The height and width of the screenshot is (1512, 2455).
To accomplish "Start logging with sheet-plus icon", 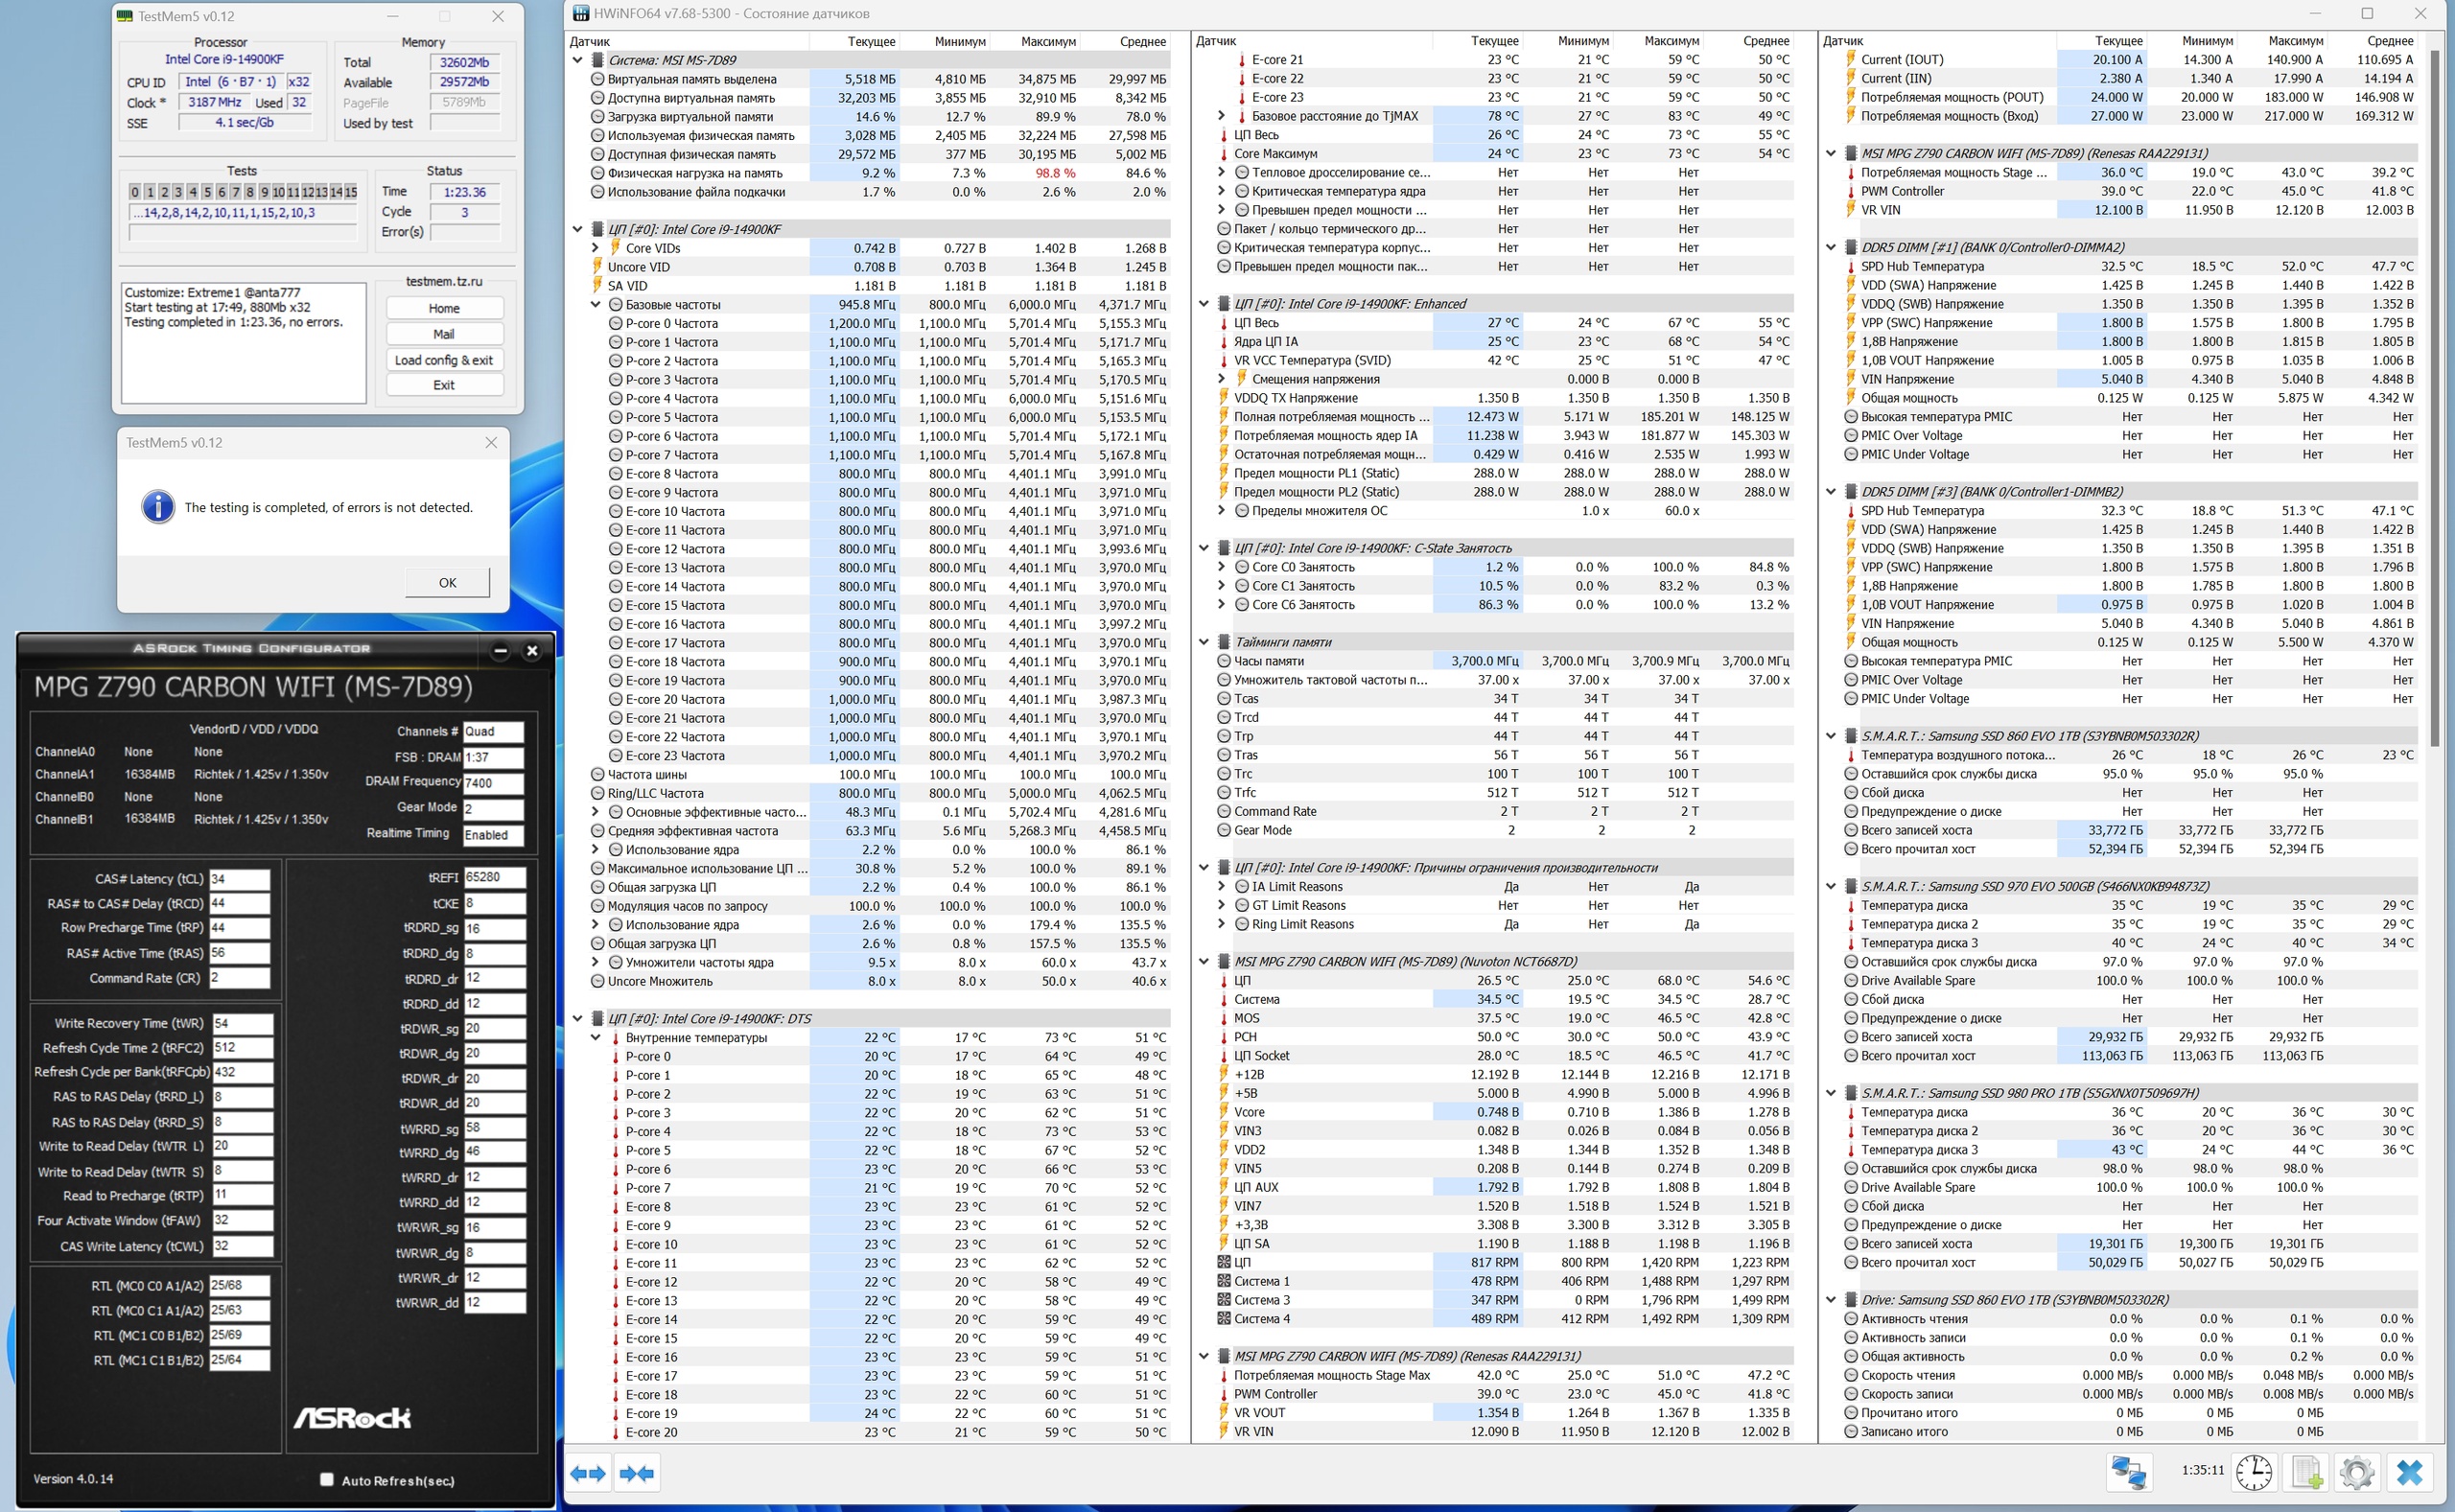I will point(2307,1472).
